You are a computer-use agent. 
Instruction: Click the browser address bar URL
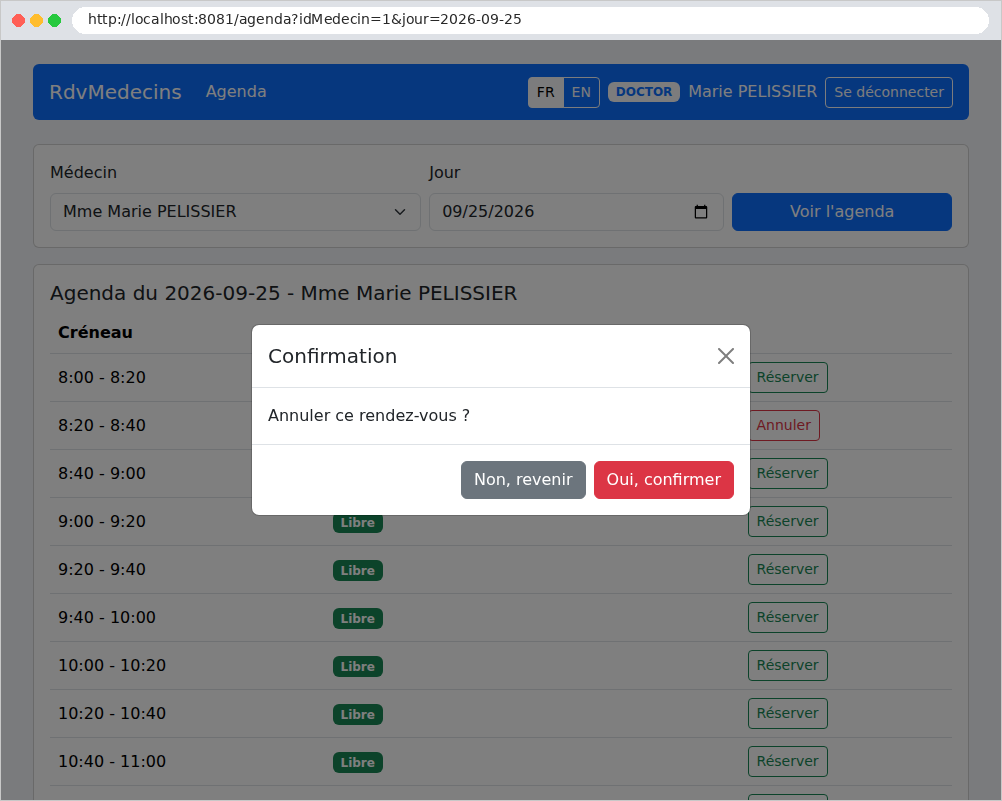(x=305, y=19)
